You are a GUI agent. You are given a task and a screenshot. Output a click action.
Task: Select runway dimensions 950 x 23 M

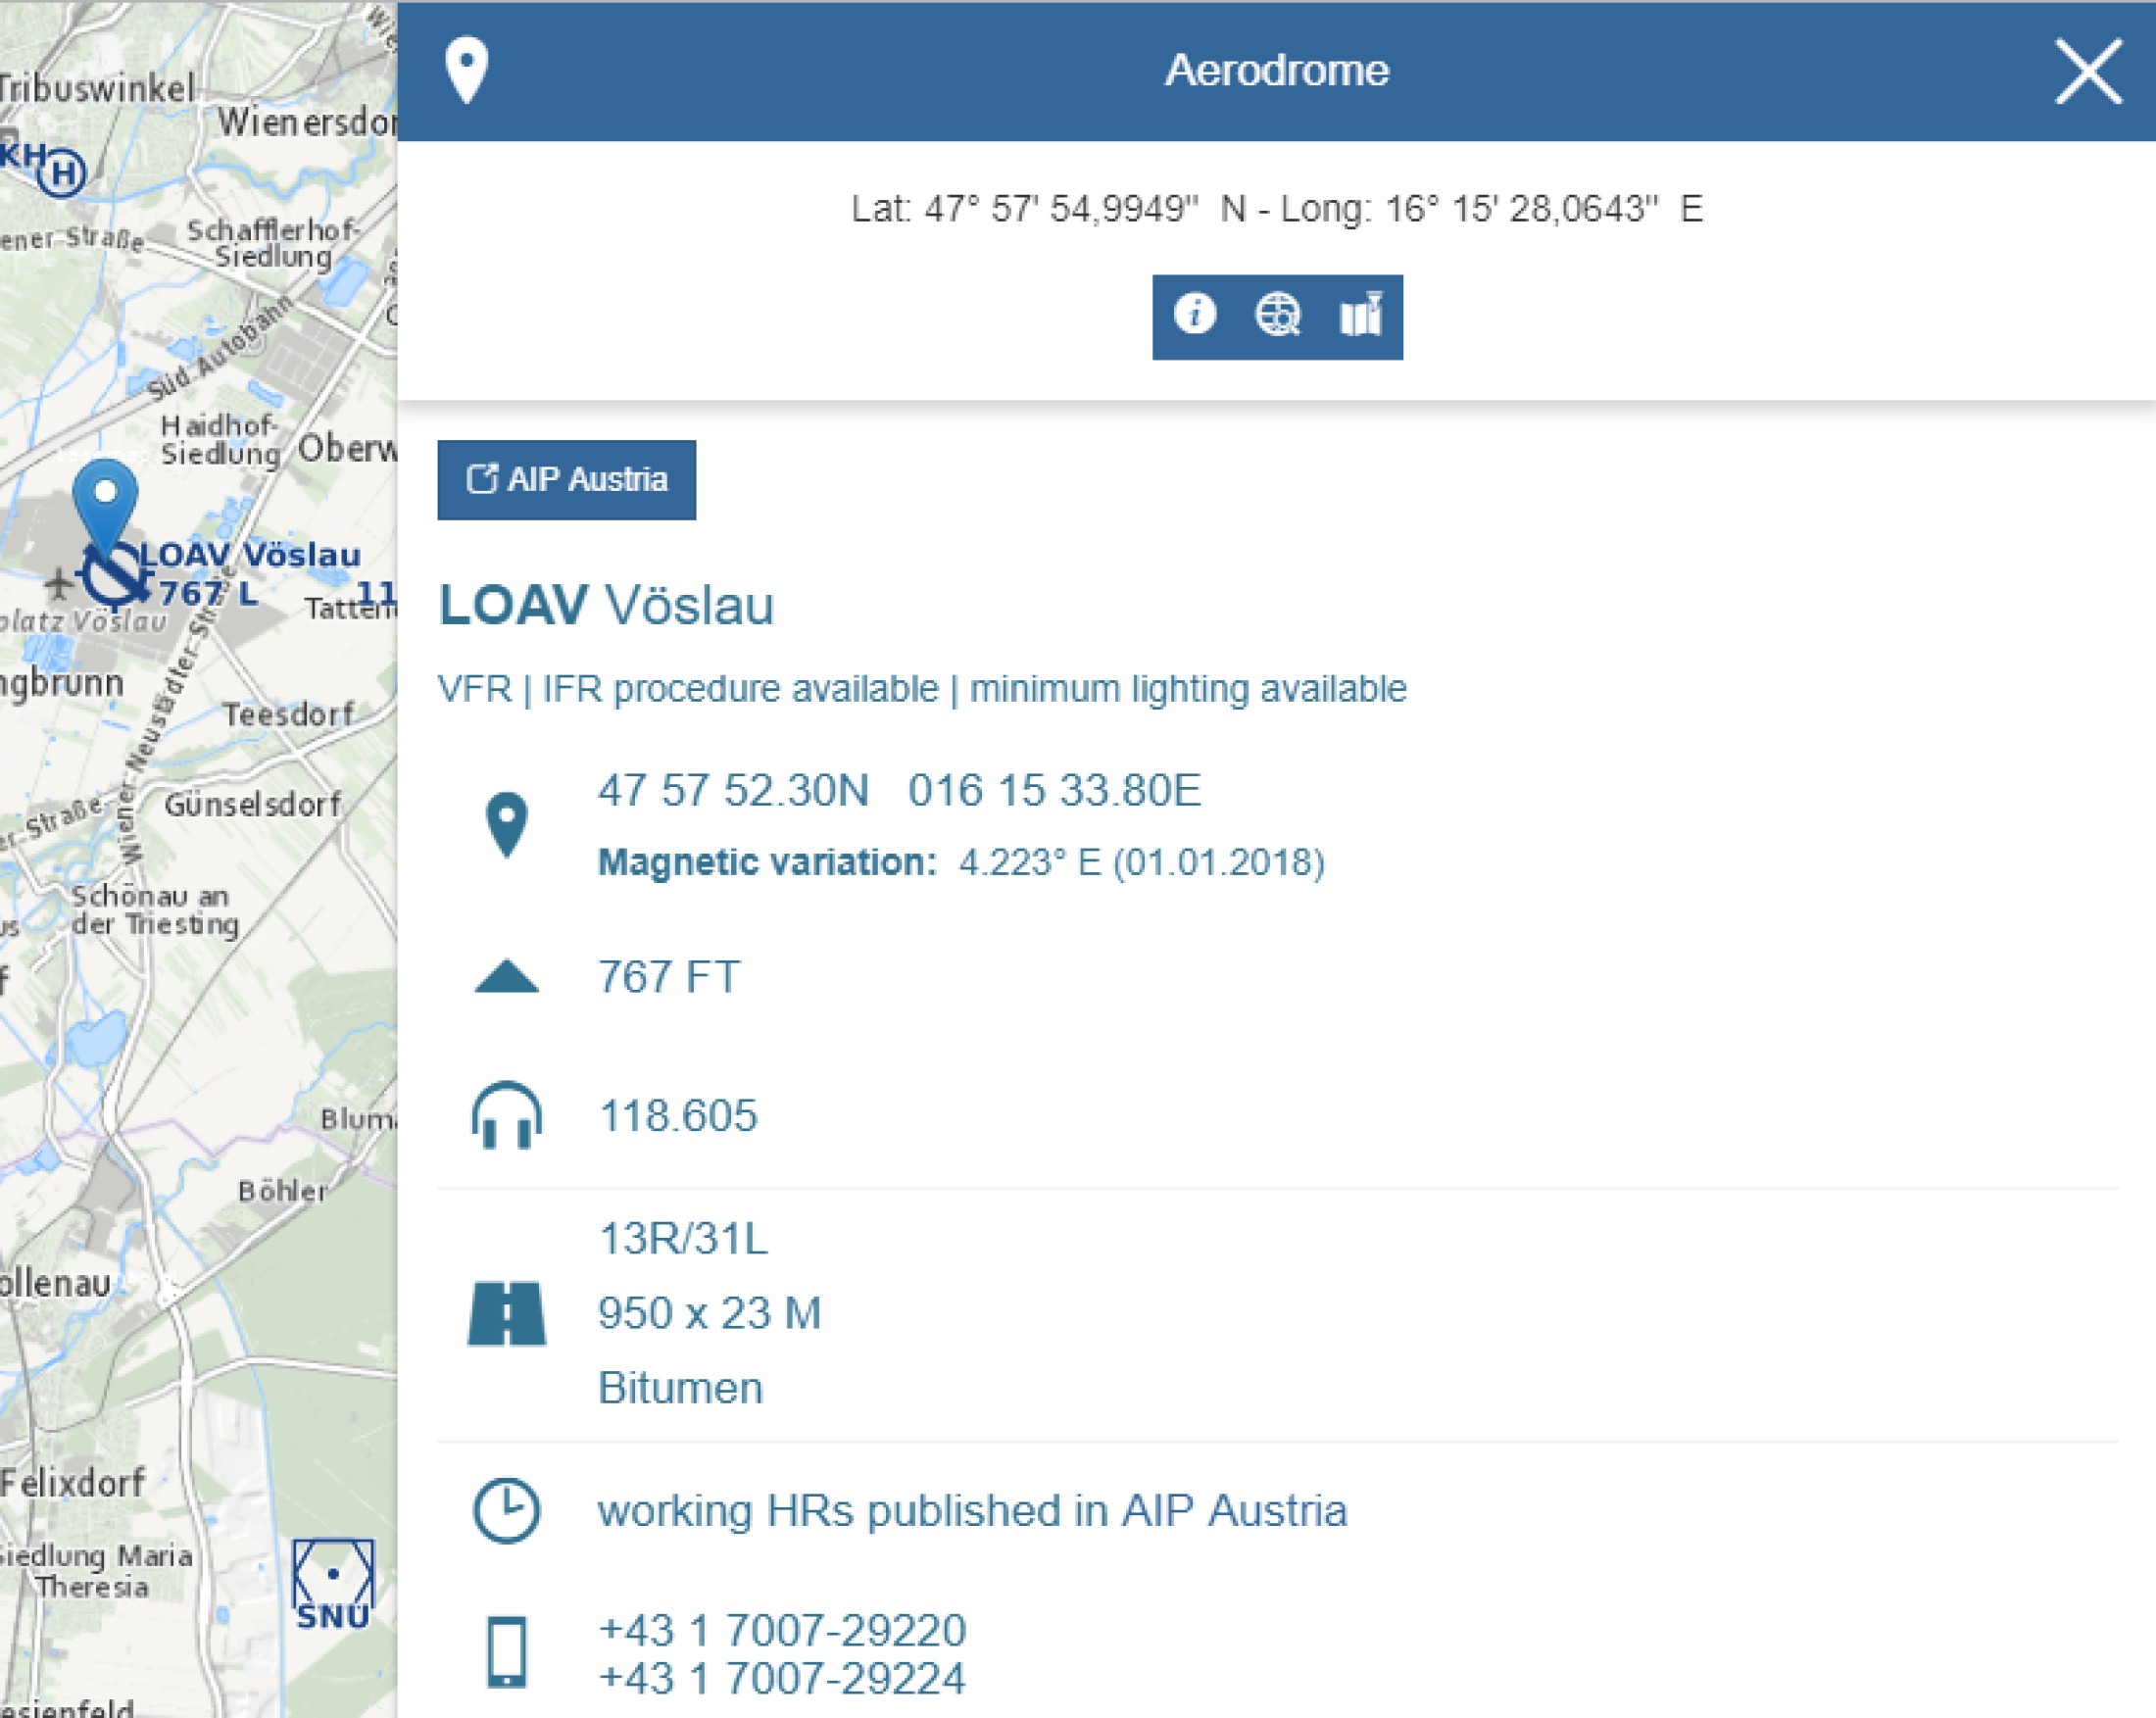tap(708, 1313)
